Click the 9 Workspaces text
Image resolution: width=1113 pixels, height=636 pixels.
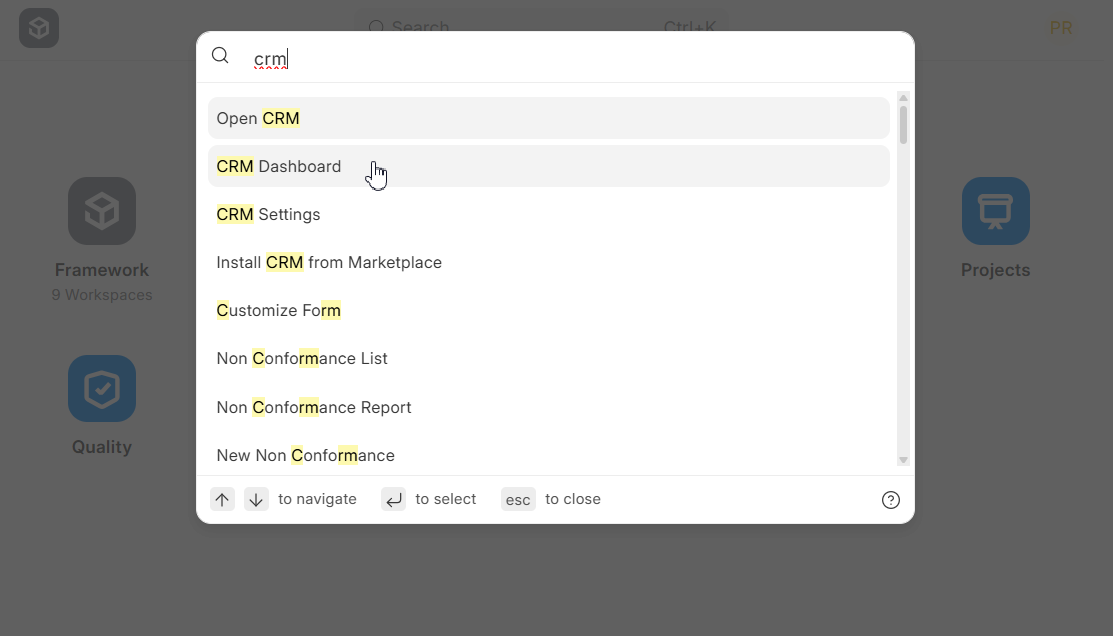[102, 295]
